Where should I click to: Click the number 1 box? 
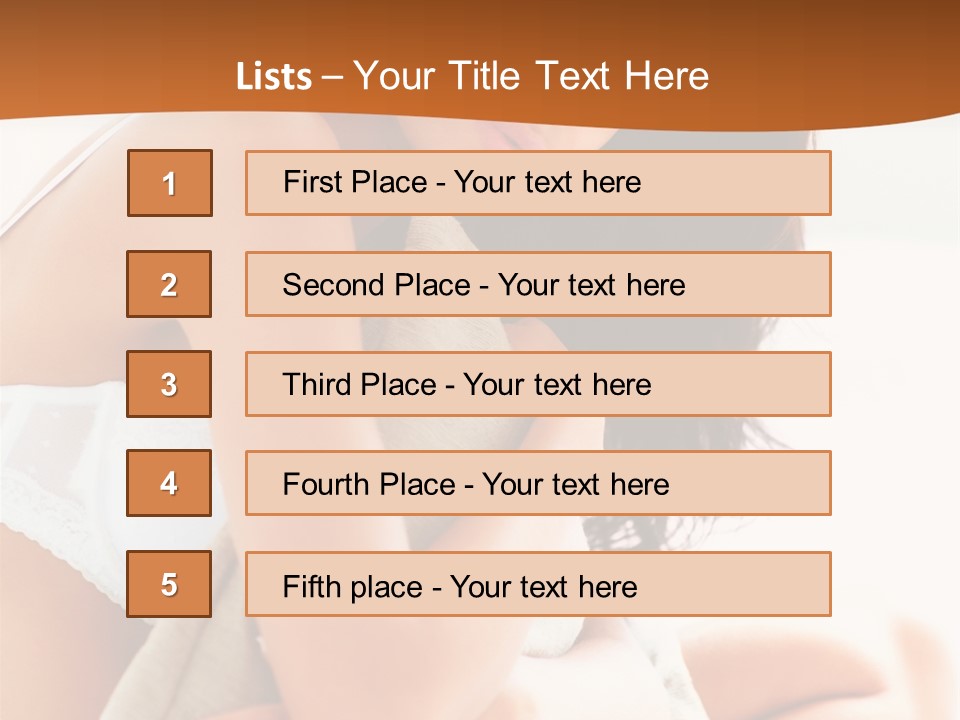[170, 183]
